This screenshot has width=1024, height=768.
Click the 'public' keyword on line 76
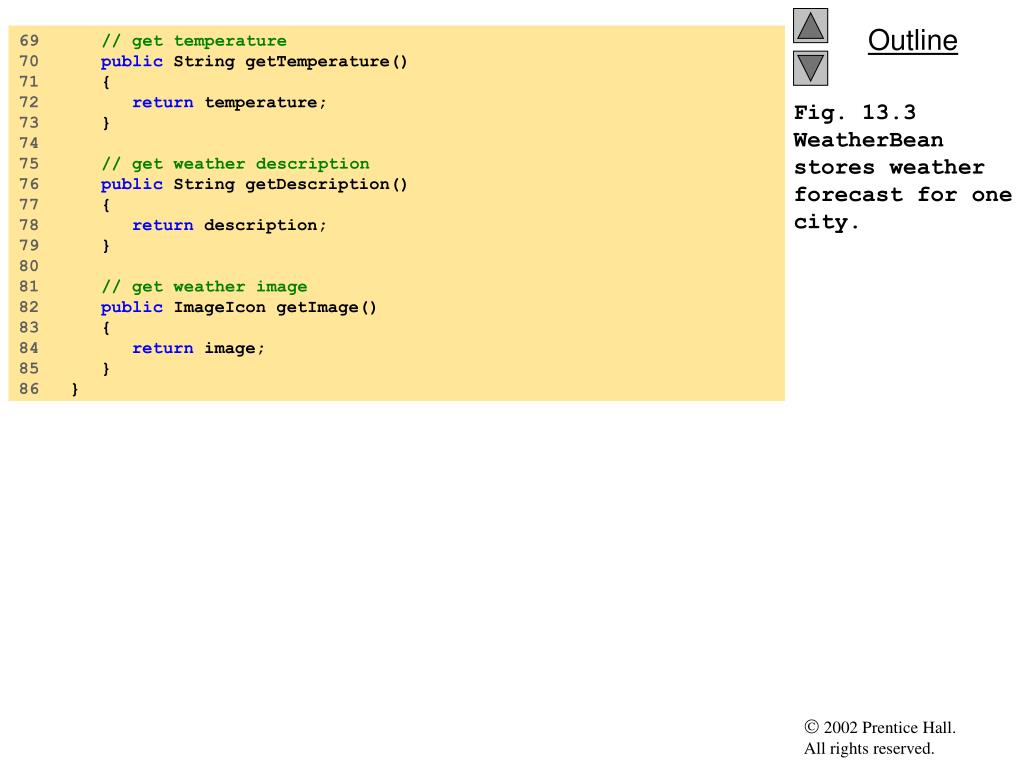pos(131,184)
